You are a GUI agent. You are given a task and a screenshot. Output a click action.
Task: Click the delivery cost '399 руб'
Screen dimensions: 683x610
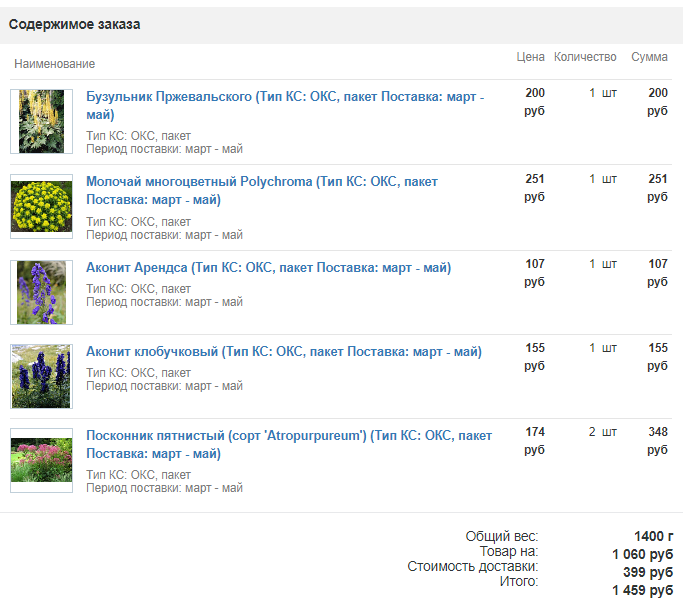pyautogui.click(x=648, y=572)
